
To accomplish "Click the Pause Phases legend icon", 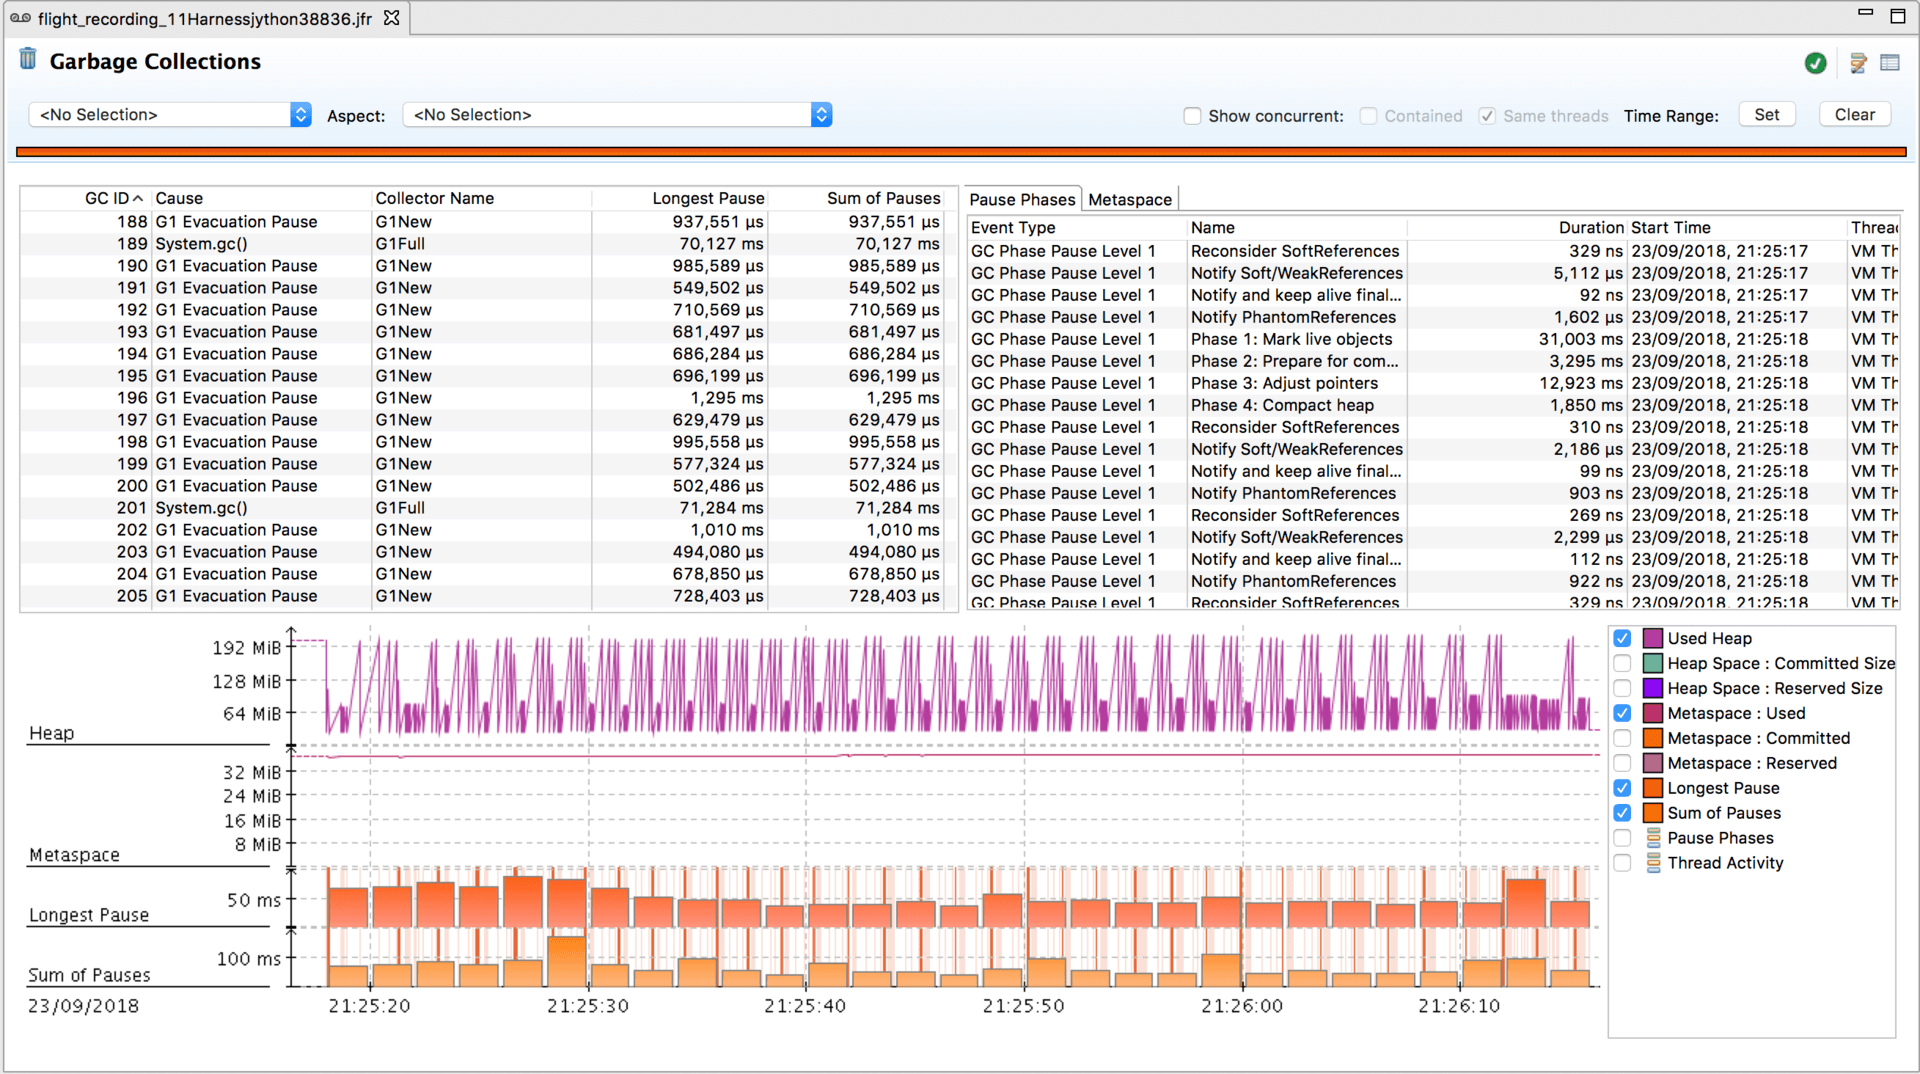I will pyautogui.click(x=1653, y=838).
